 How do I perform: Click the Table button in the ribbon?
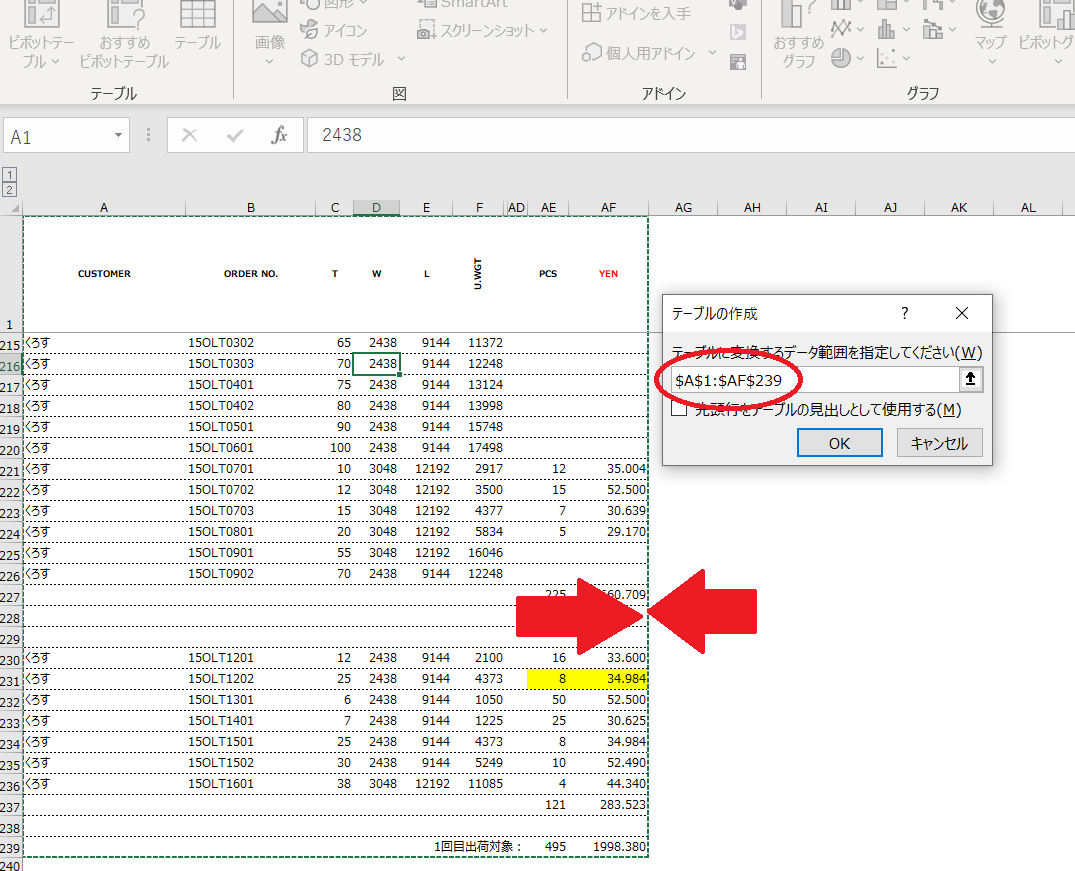197,27
